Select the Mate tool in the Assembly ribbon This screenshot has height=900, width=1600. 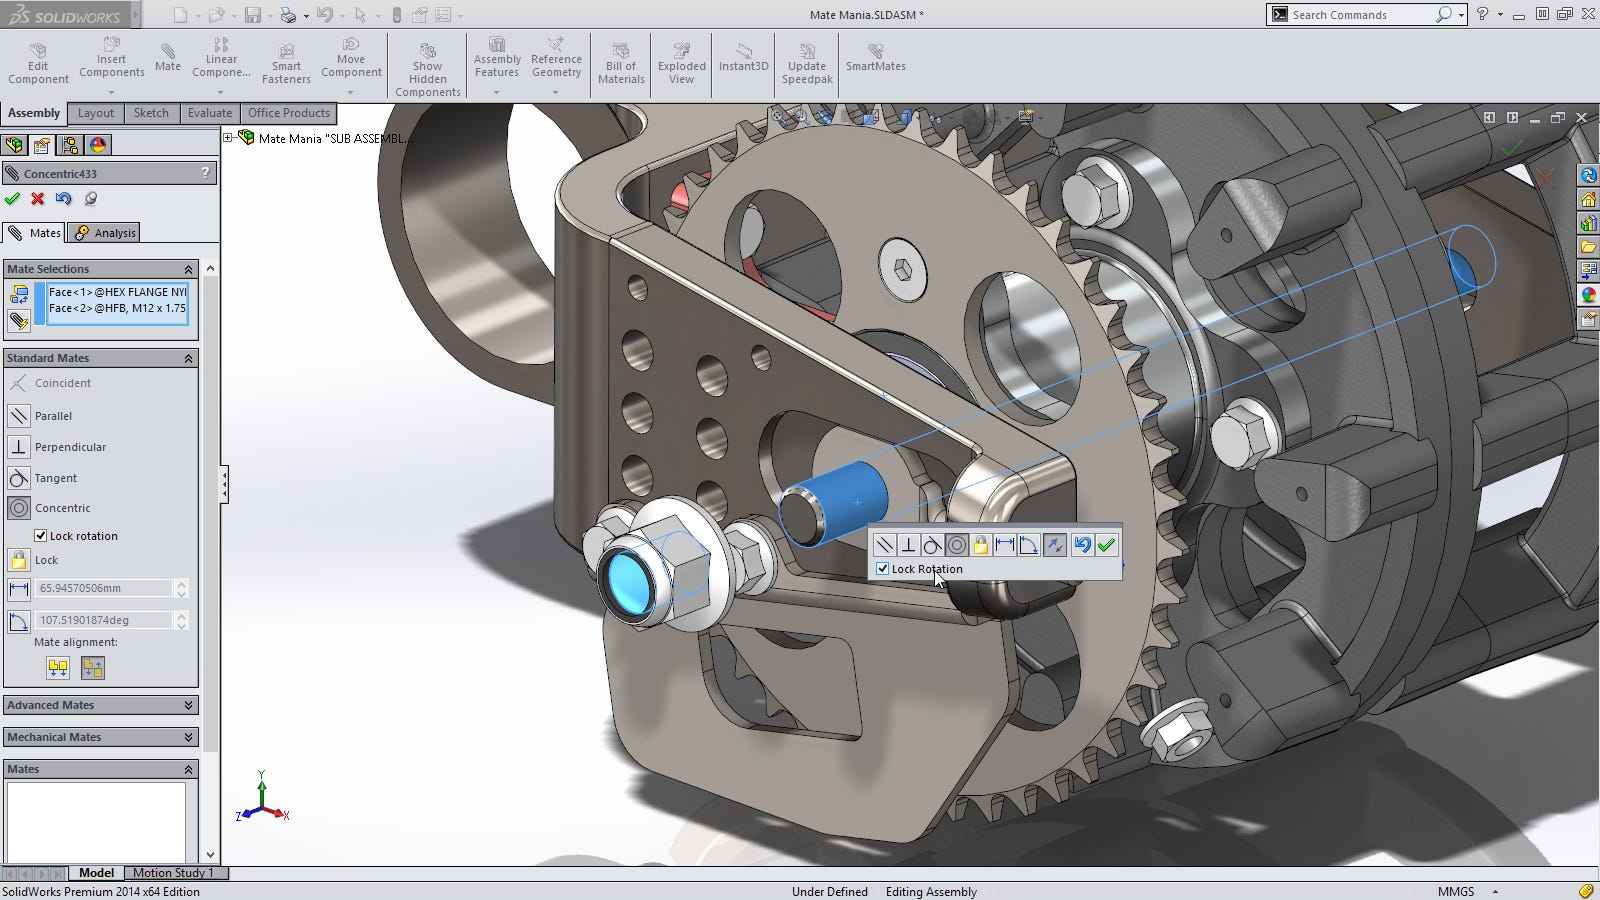[168, 60]
